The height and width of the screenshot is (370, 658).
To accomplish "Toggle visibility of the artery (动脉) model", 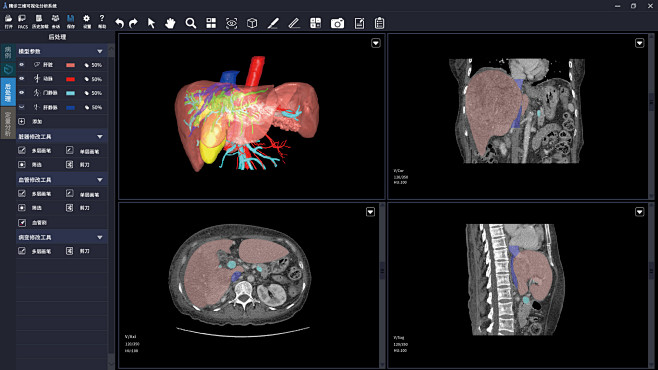I will (22, 79).
